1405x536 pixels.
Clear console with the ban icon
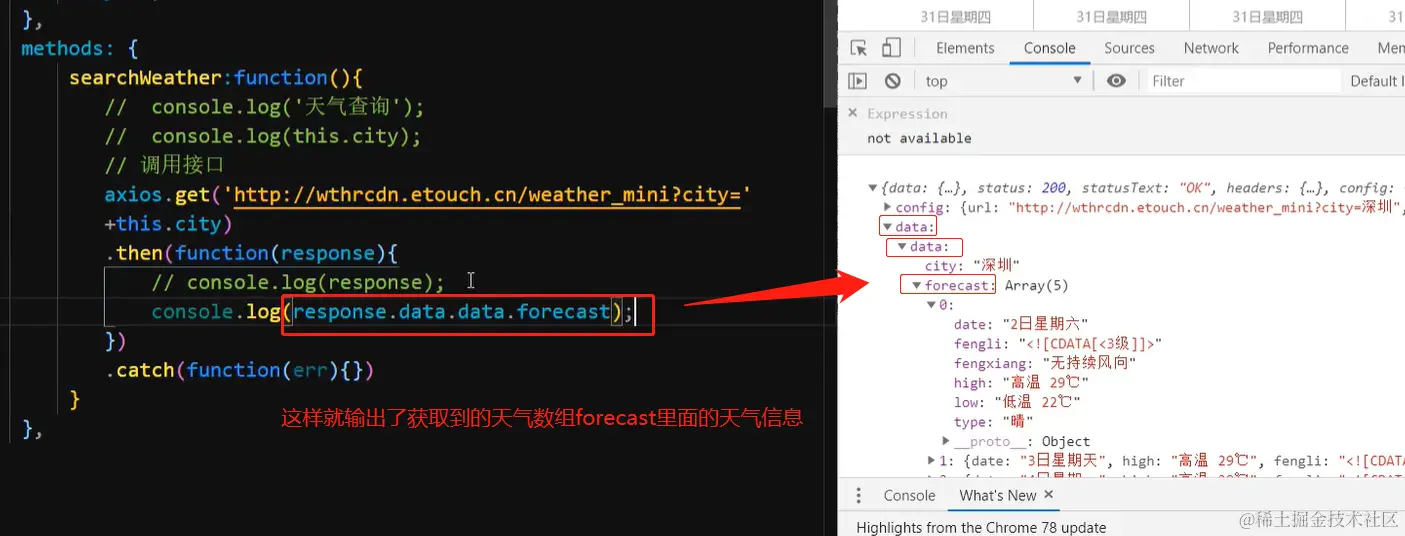(893, 81)
